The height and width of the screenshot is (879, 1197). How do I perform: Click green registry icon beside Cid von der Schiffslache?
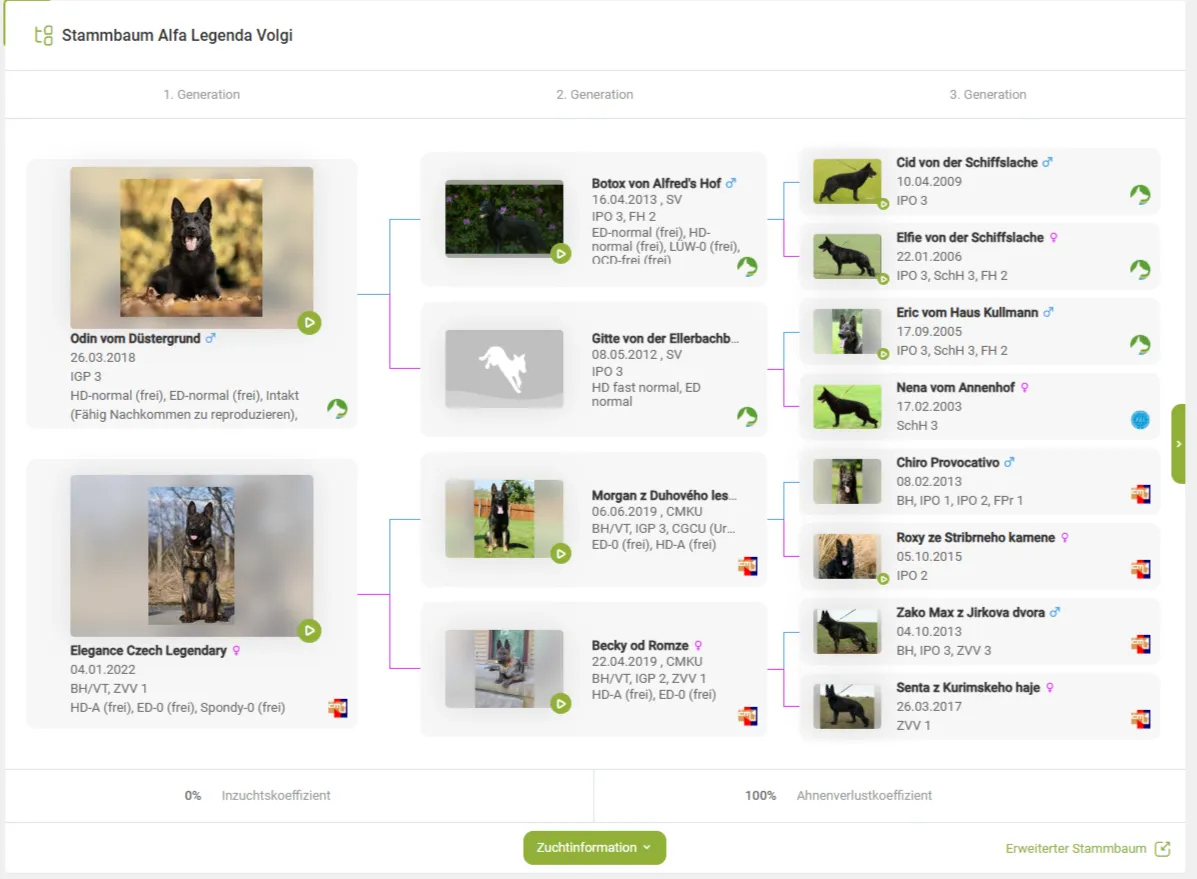point(1140,194)
